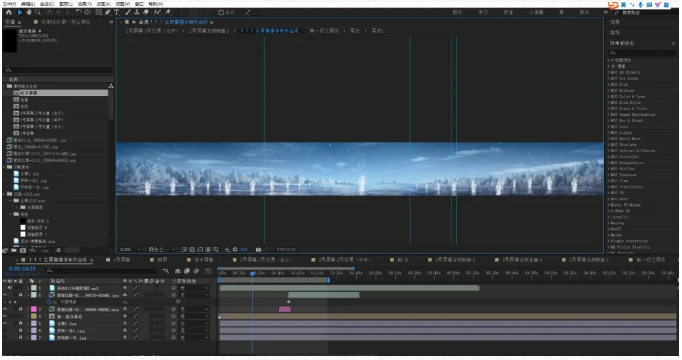Open the Edit menu (编辑)
The image size is (682, 360).
coord(28,3)
